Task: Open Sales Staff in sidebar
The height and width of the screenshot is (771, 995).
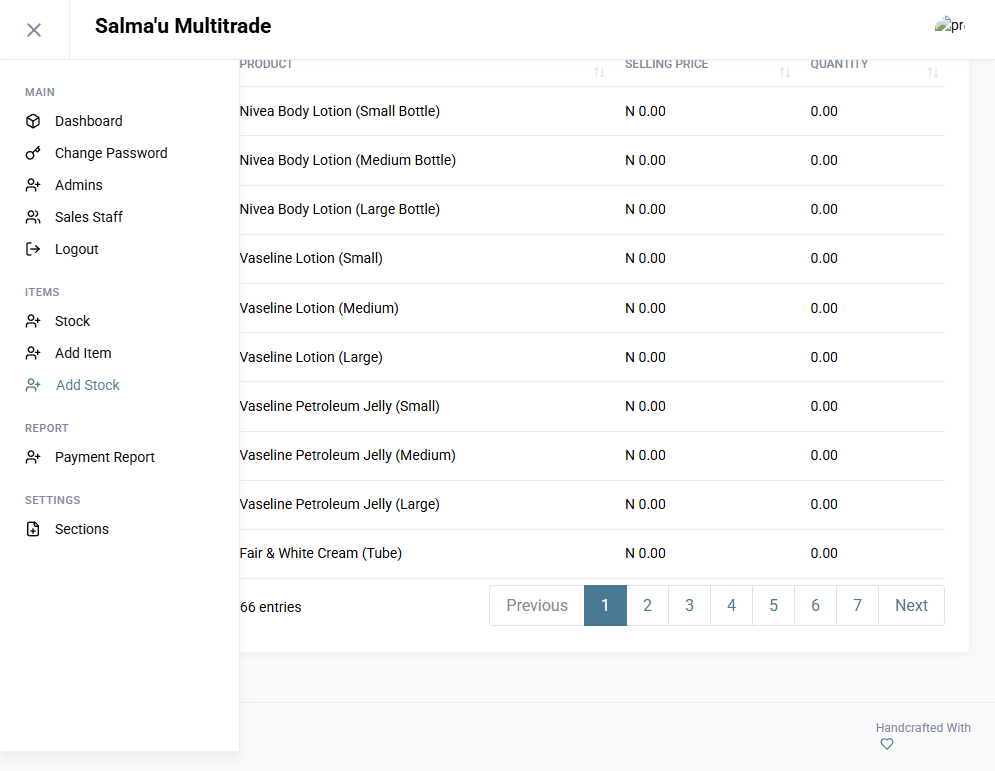Action: click(x=89, y=217)
